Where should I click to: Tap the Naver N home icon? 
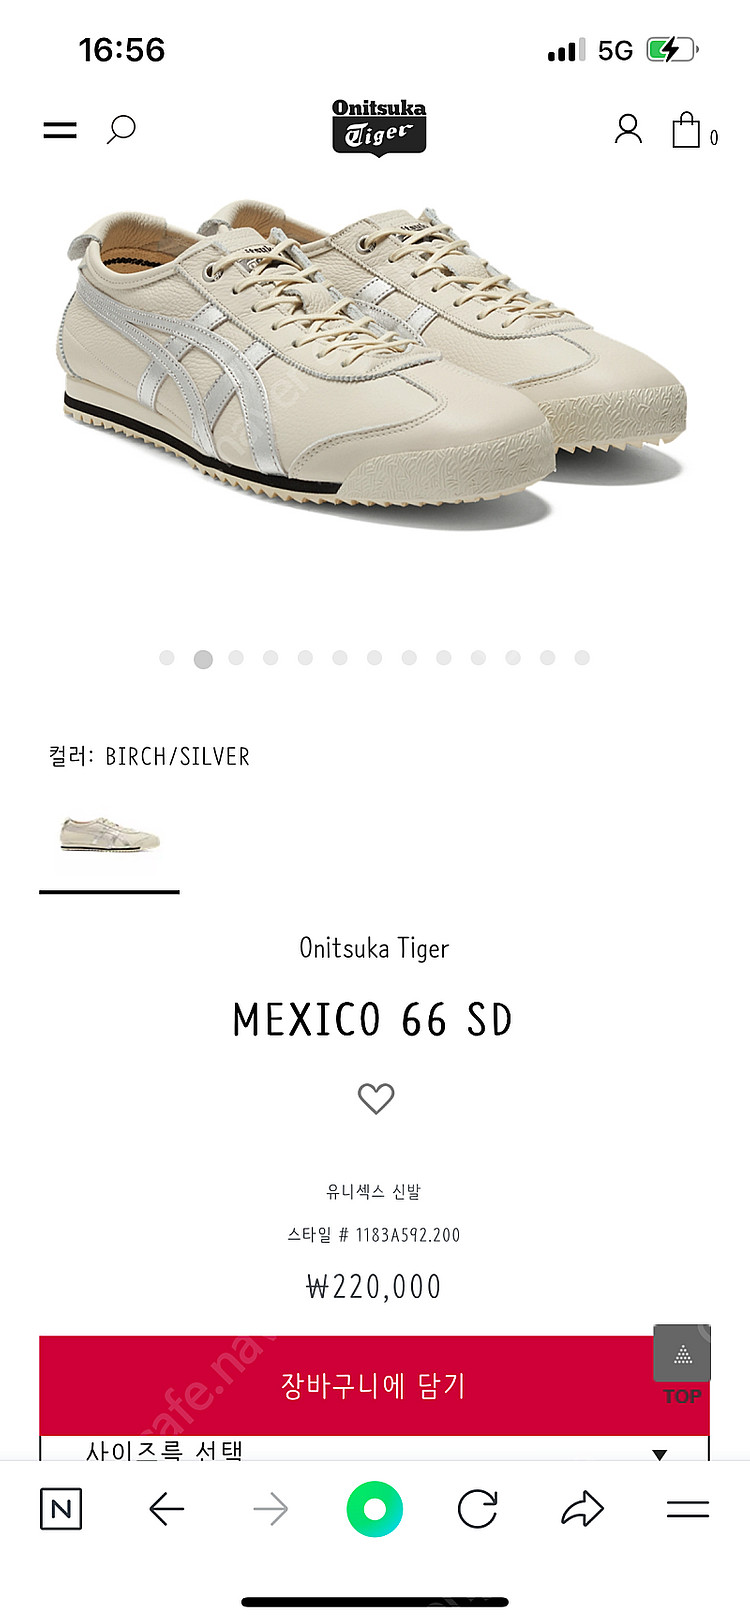61,1509
